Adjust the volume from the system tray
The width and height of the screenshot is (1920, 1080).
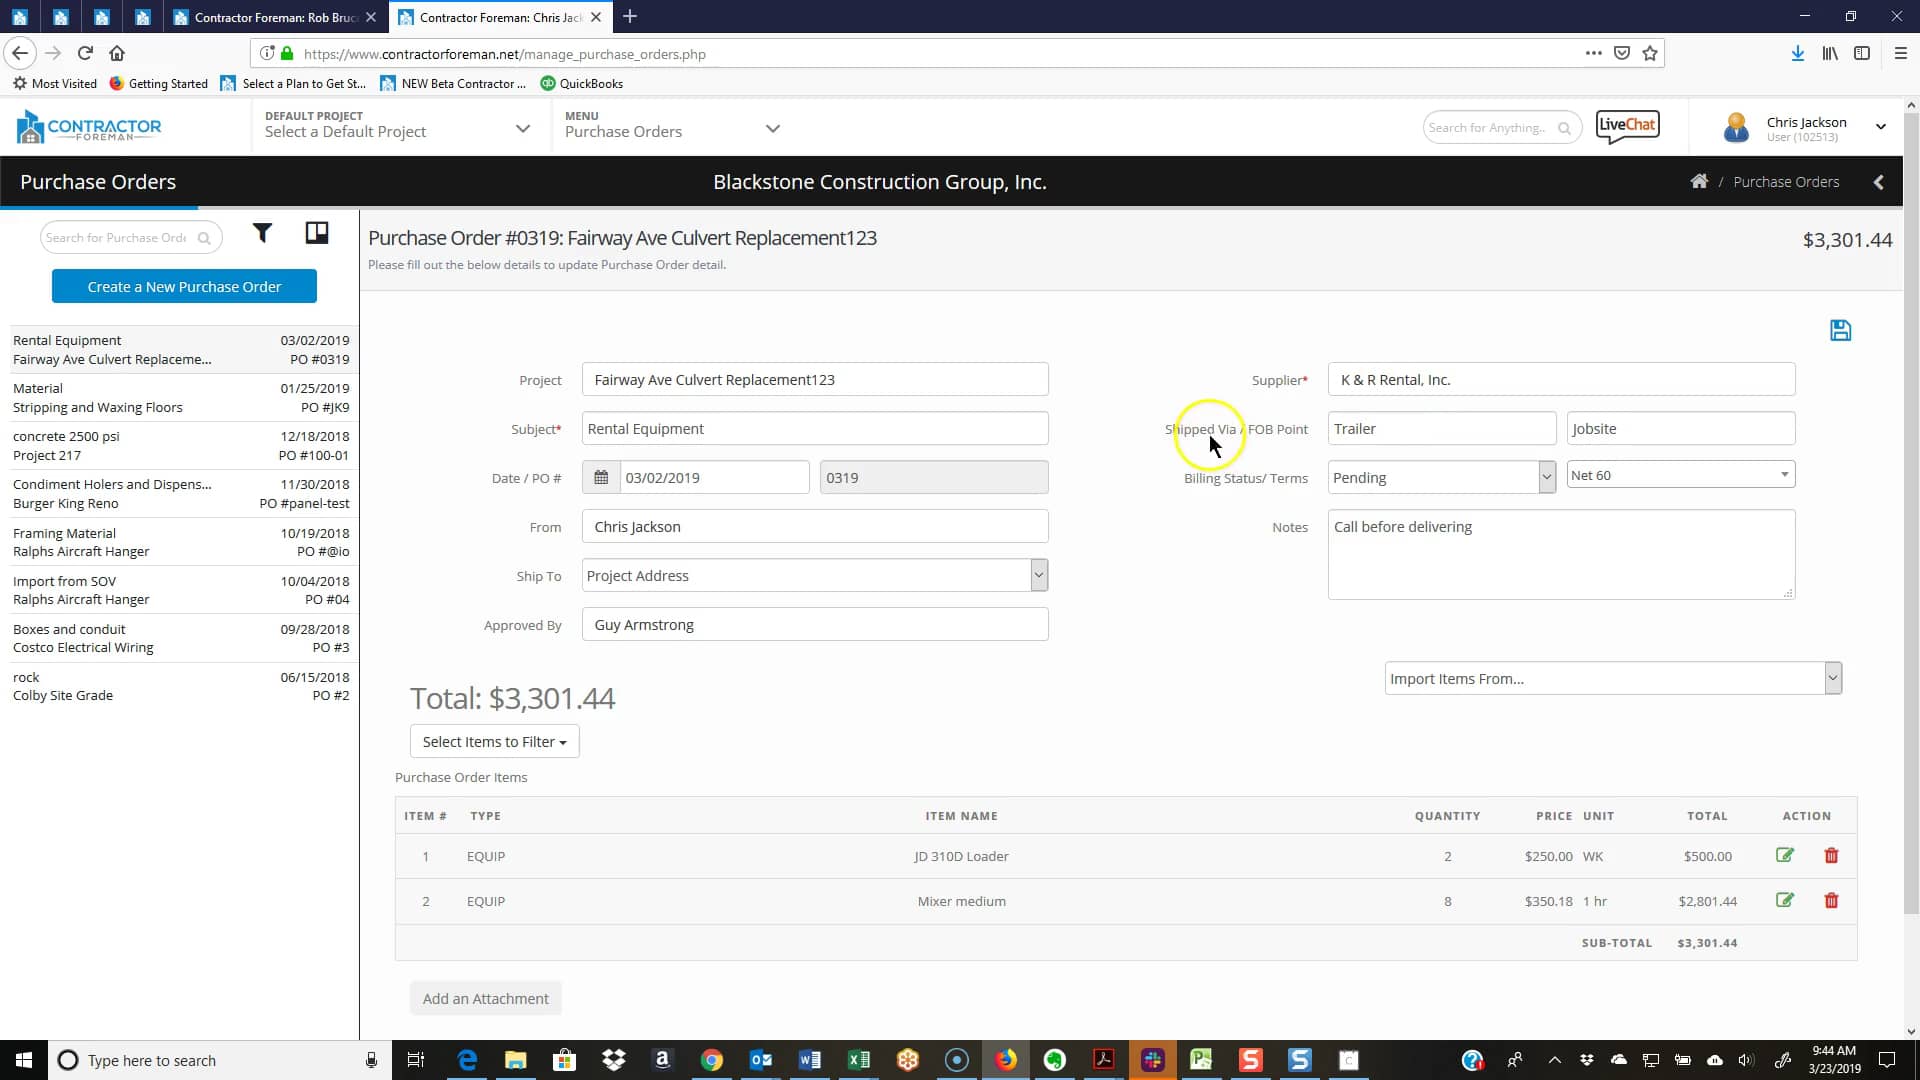[x=1748, y=1060]
